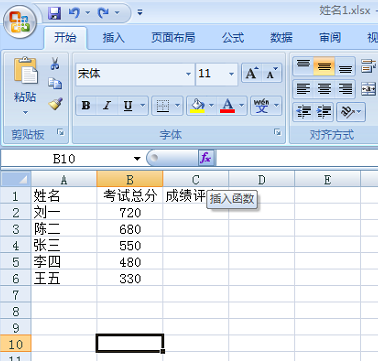378x361 pixels.
Task: Cut selection with the scissors icon
Action: click(x=55, y=63)
